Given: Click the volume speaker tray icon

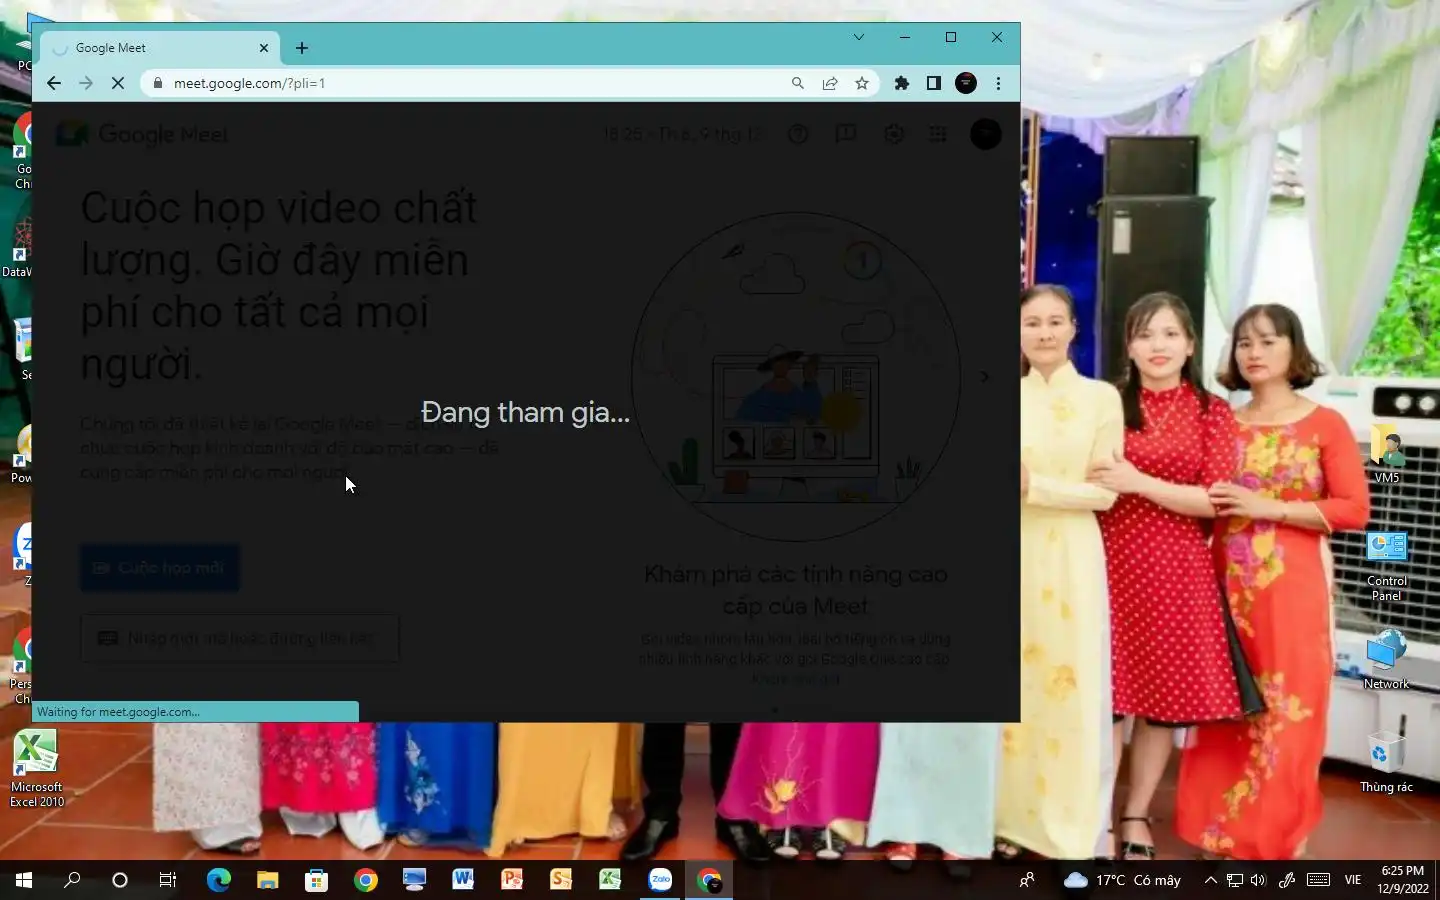Looking at the screenshot, I should [1258, 880].
